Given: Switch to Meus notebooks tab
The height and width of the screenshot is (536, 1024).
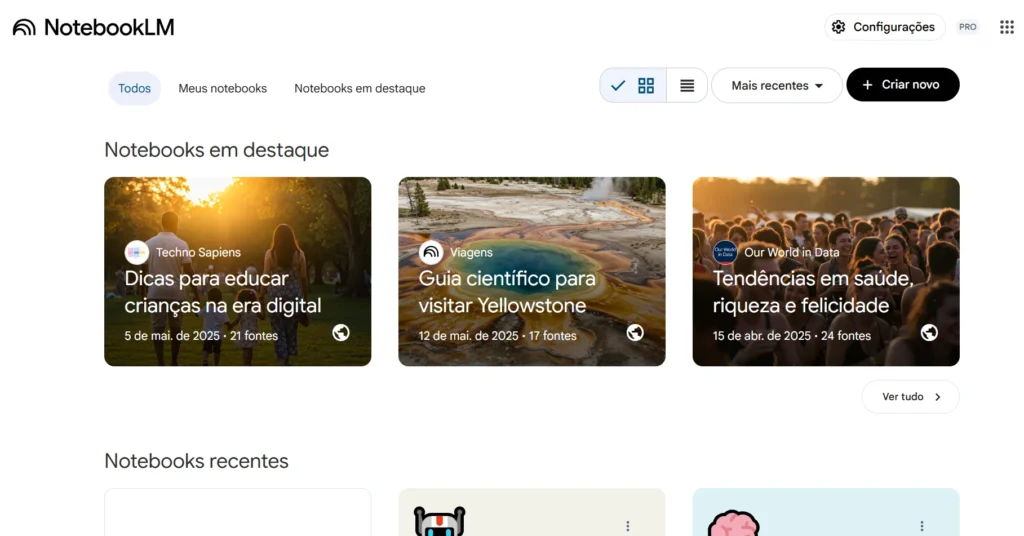Looking at the screenshot, I should [x=222, y=88].
